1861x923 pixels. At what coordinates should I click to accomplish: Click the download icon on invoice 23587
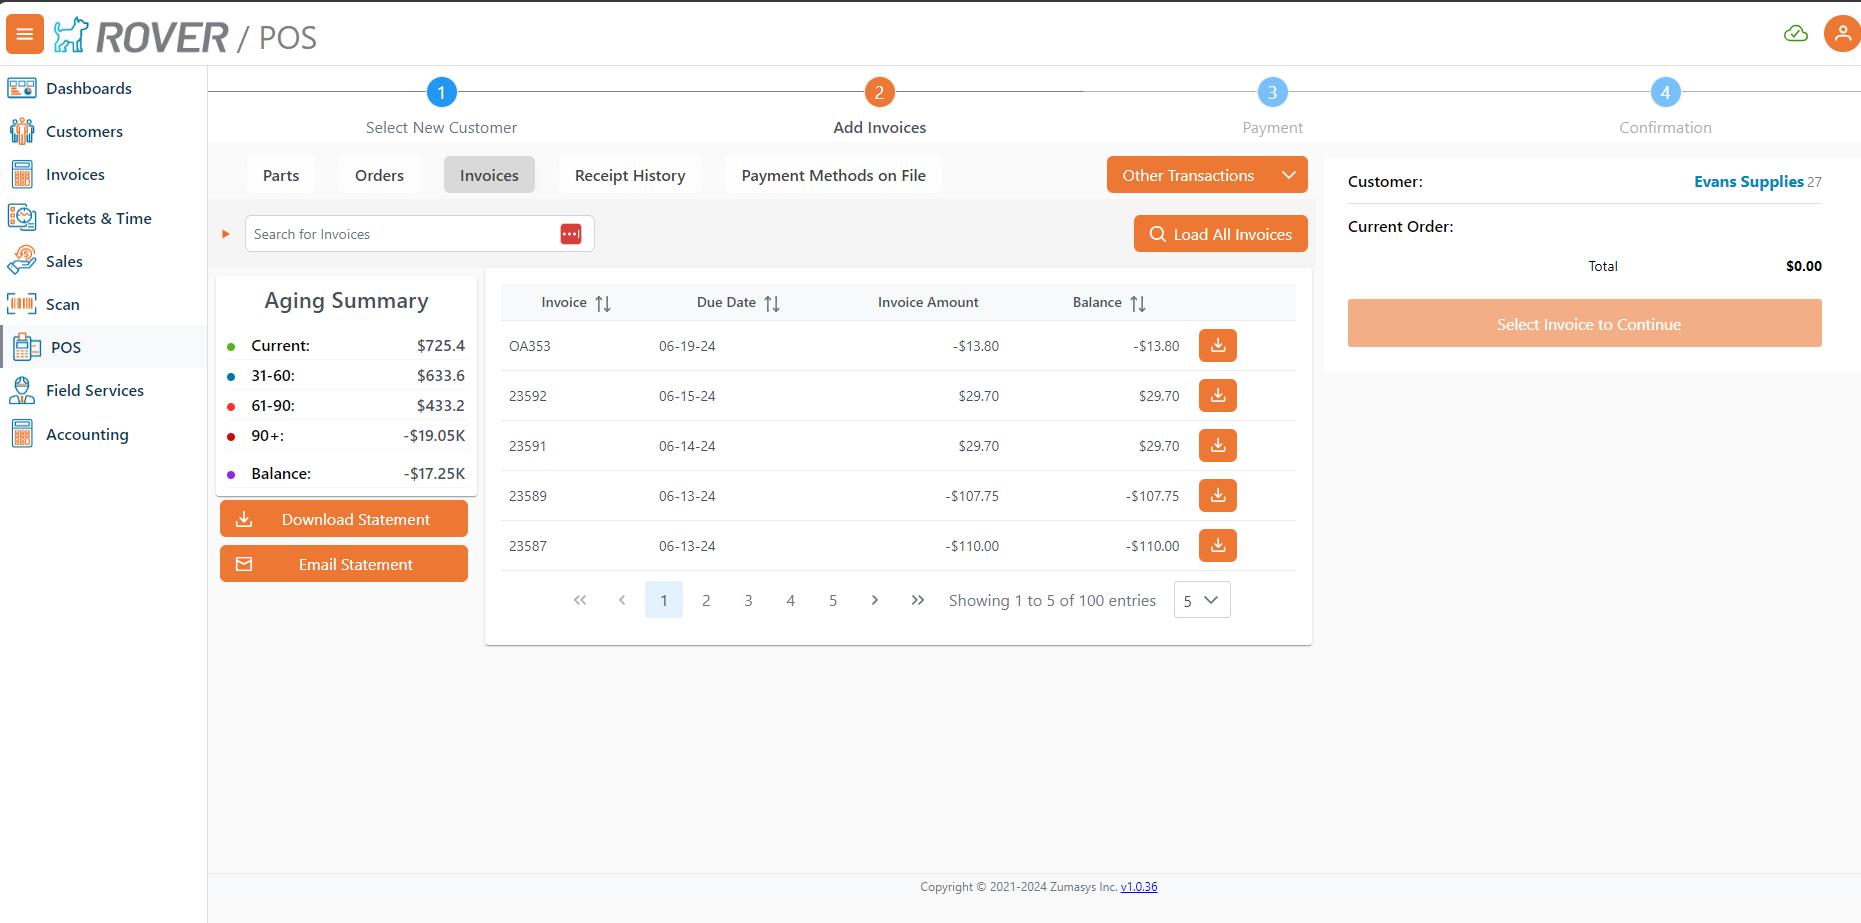click(x=1217, y=545)
